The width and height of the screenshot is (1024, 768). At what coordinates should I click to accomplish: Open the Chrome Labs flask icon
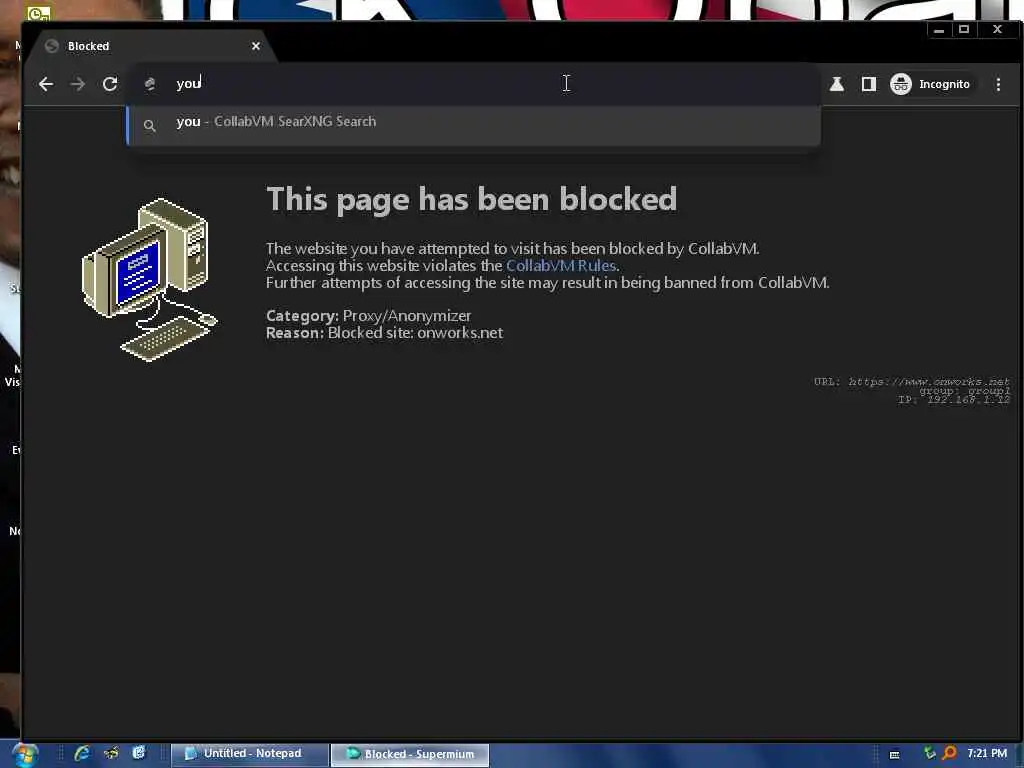pos(837,84)
